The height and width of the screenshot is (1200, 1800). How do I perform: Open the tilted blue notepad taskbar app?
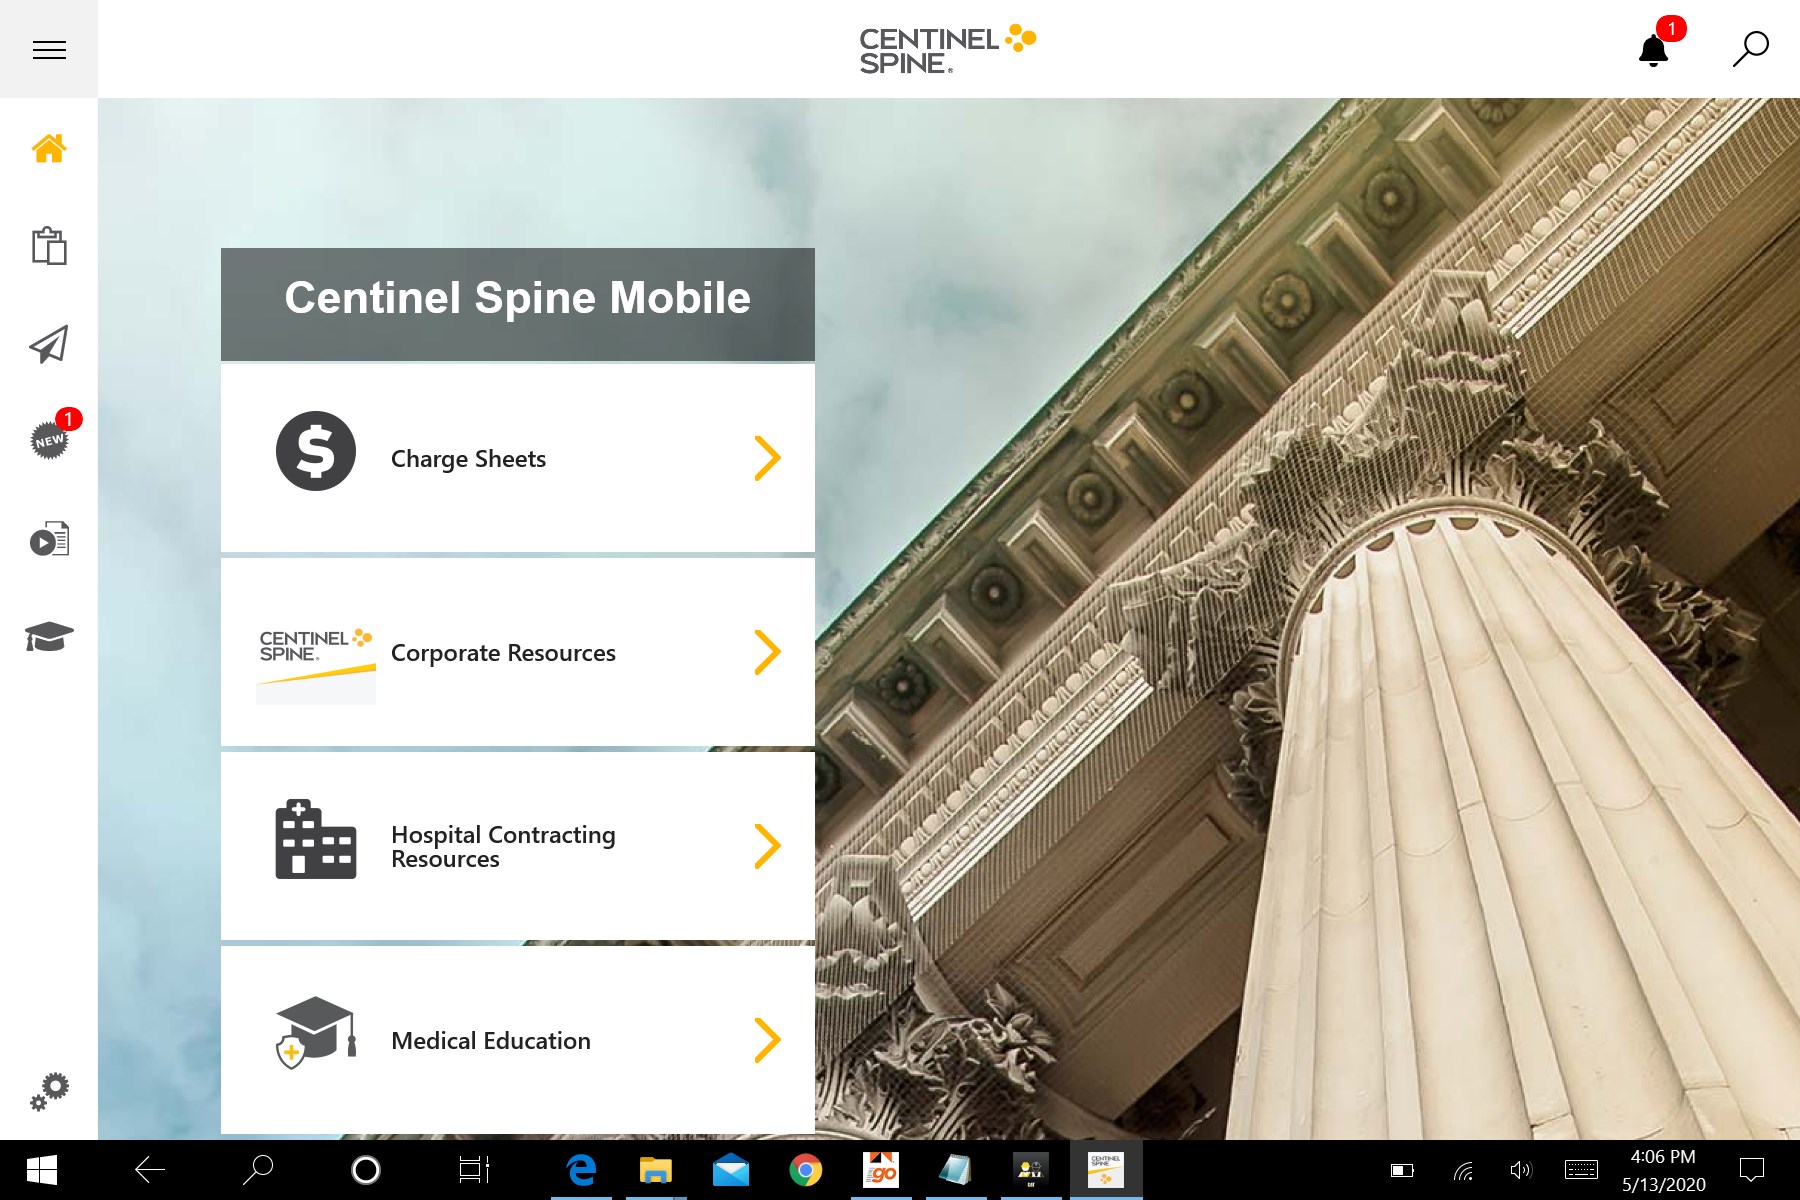click(956, 1170)
